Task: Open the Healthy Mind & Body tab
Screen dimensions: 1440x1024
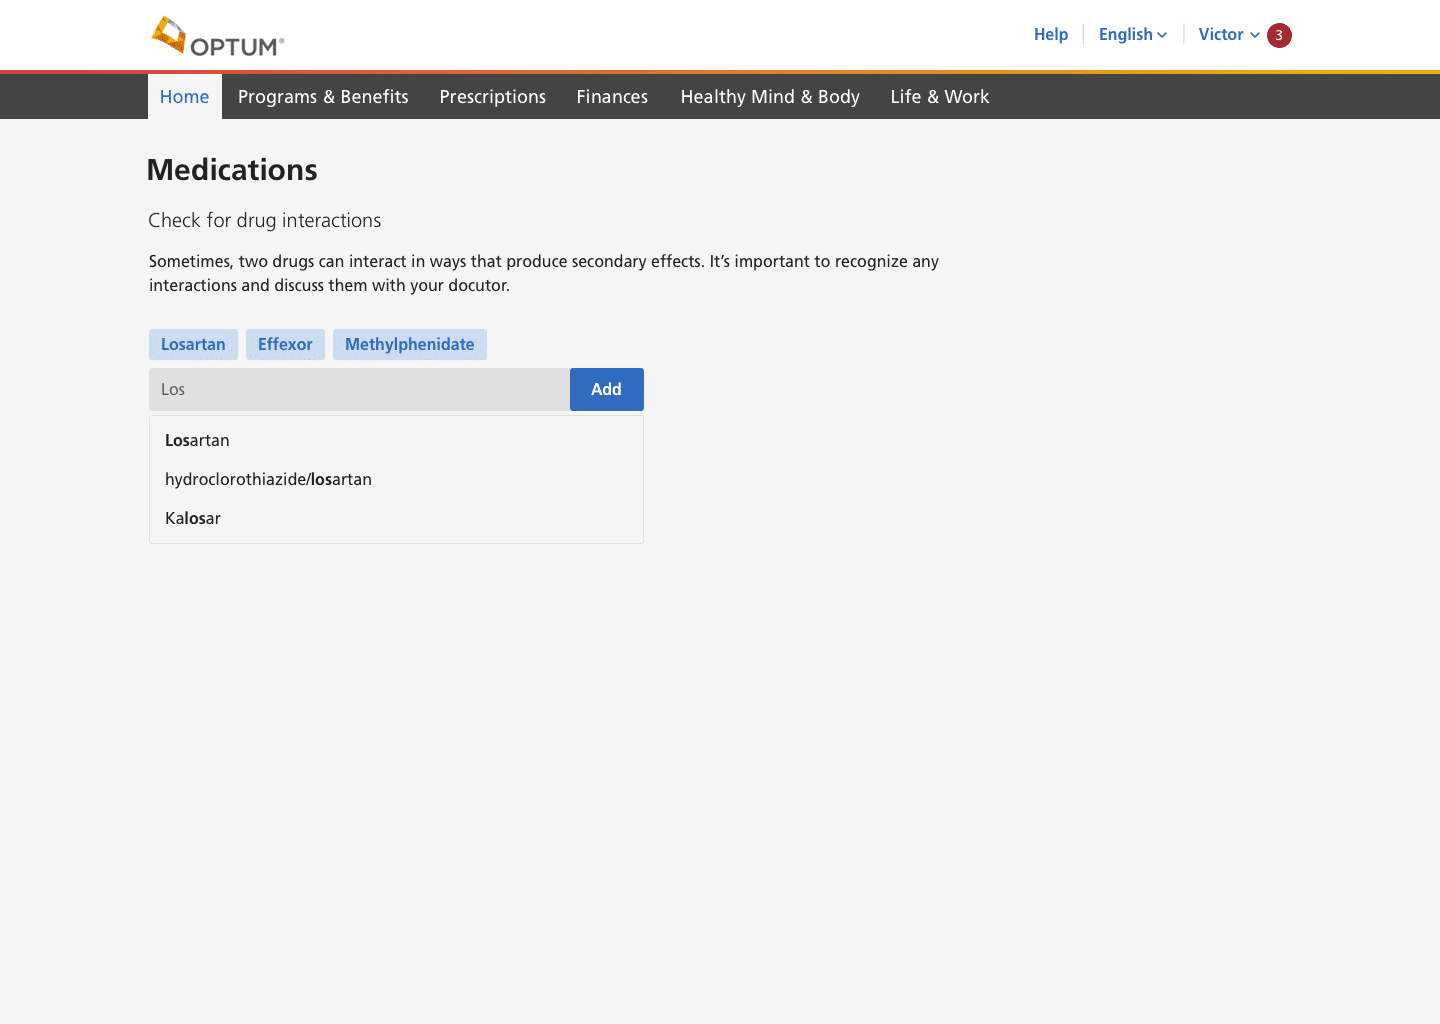Action: click(x=770, y=97)
